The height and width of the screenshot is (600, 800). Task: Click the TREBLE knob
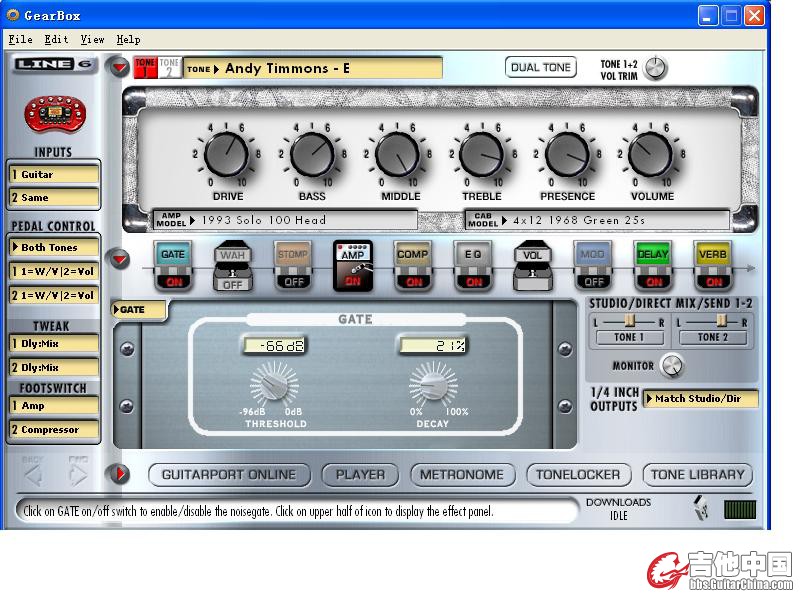pos(482,155)
